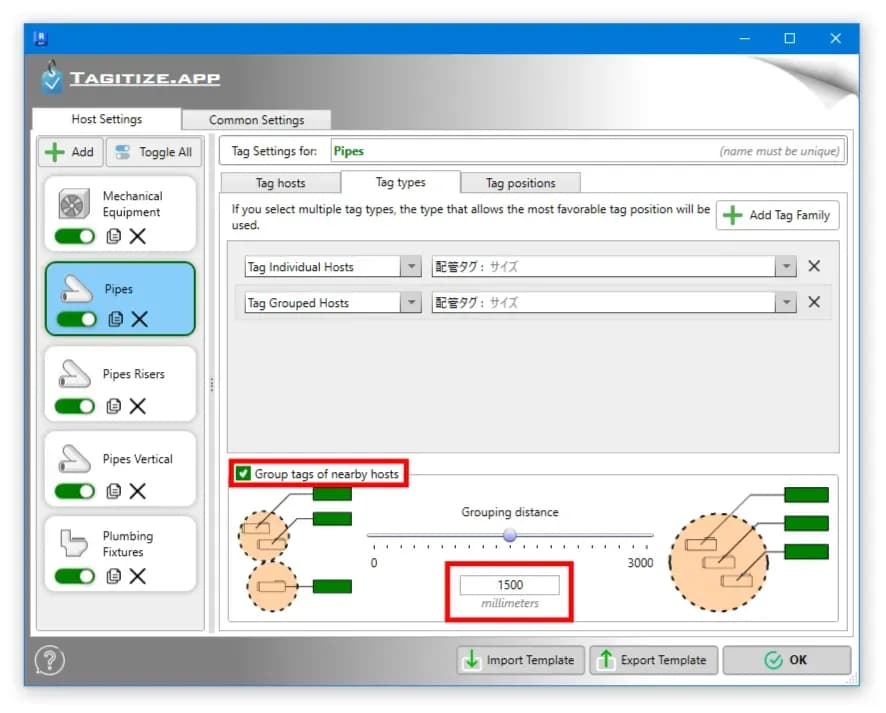Image resolution: width=886 pixels, height=713 pixels.
Task: Duplicate the Mechanical Equipment host entry
Action: [114, 236]
